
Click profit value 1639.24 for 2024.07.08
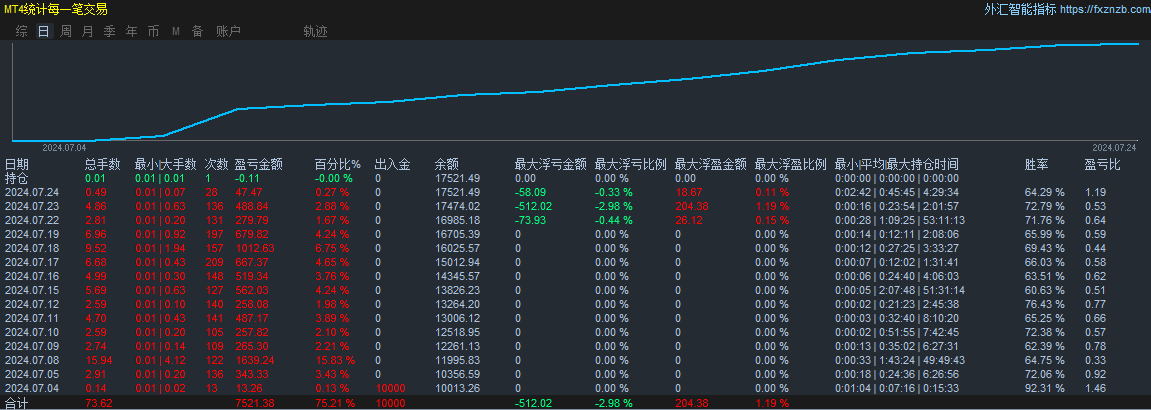[255, 360]
